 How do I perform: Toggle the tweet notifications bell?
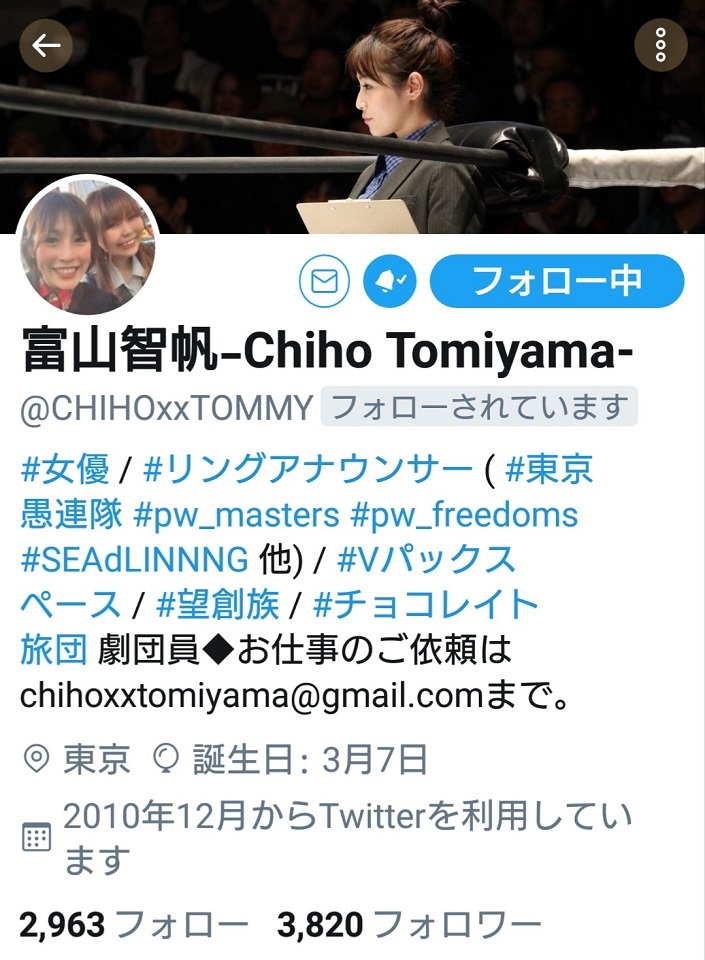[x=390, y=282]
